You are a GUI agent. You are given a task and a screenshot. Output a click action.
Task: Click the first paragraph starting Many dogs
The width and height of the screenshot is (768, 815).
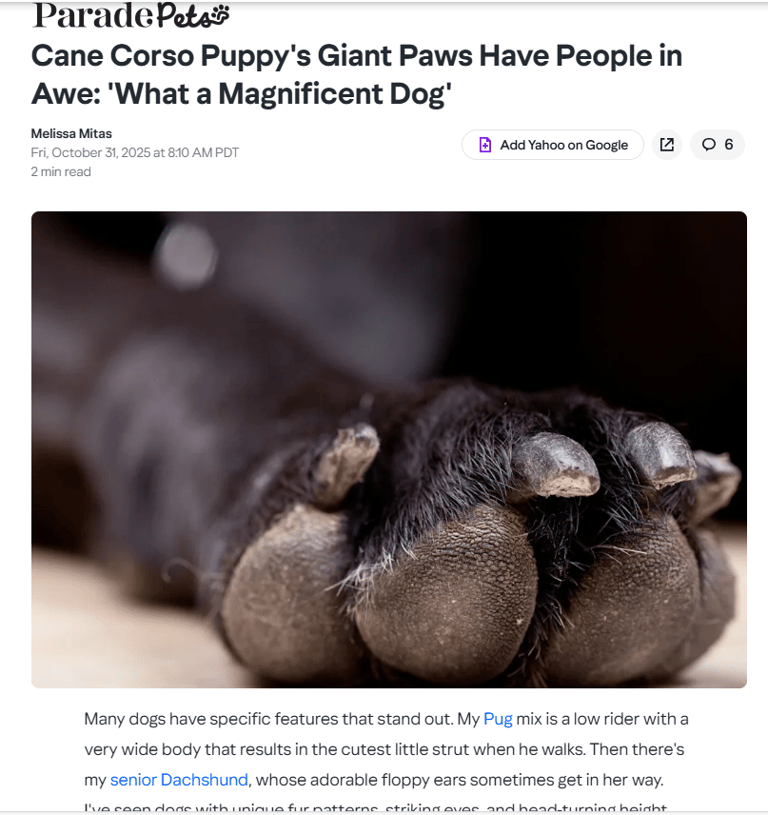[386, 759]
